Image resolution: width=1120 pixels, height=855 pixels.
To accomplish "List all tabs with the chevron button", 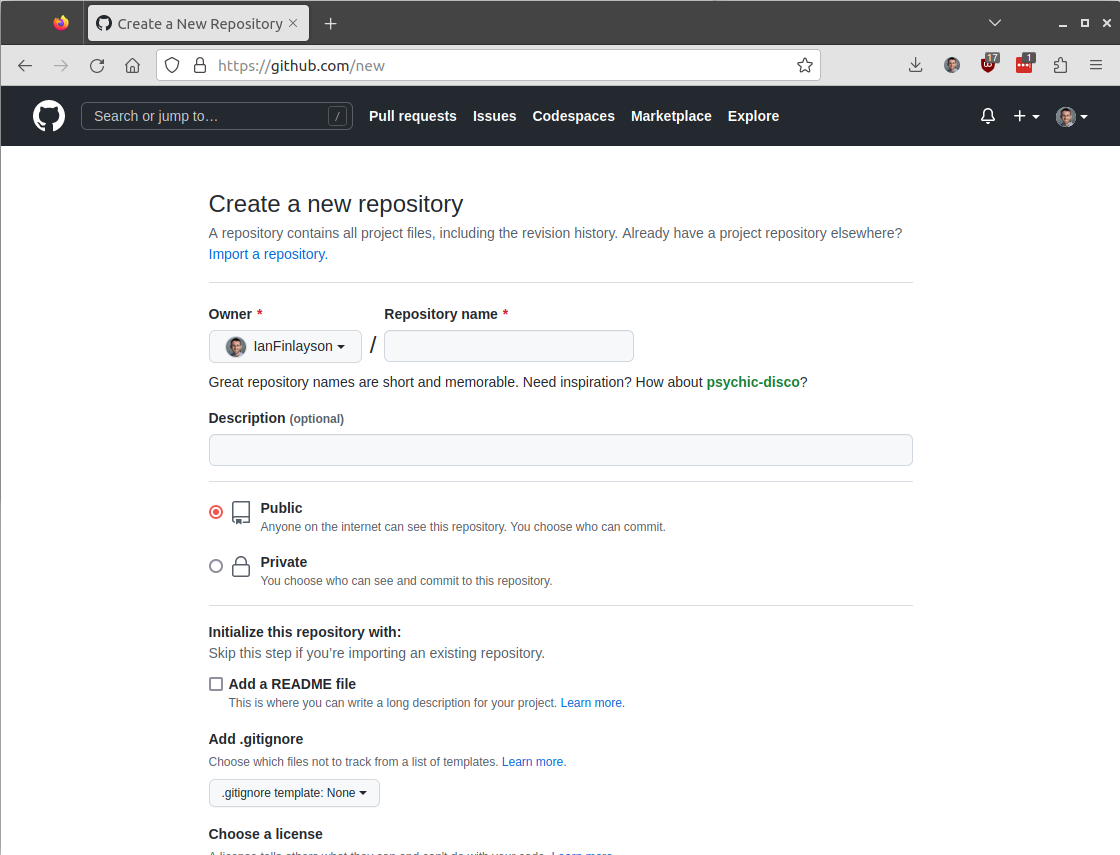I will (994, 24).
